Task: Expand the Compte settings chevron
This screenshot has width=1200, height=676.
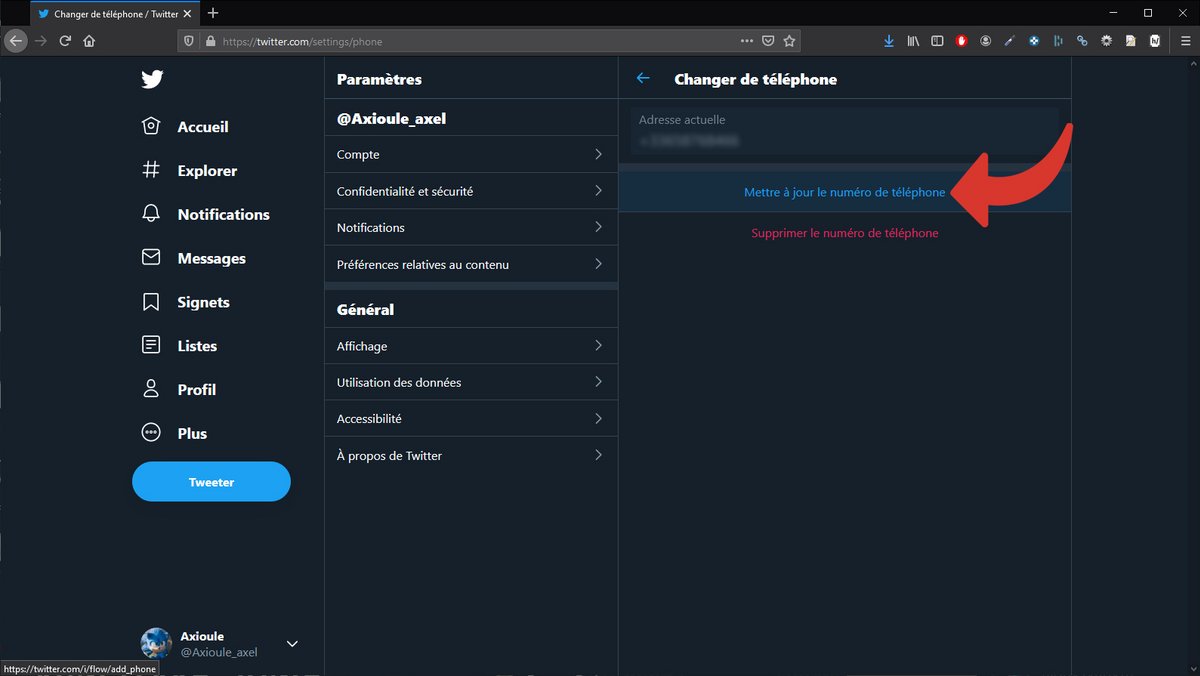Action: (x=598, y=154)
